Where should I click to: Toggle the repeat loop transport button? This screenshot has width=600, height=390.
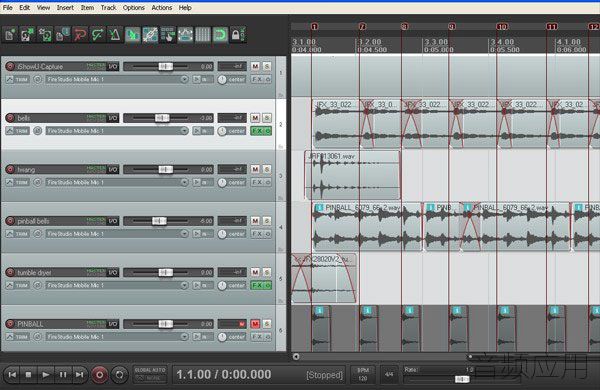pos(119,374)
